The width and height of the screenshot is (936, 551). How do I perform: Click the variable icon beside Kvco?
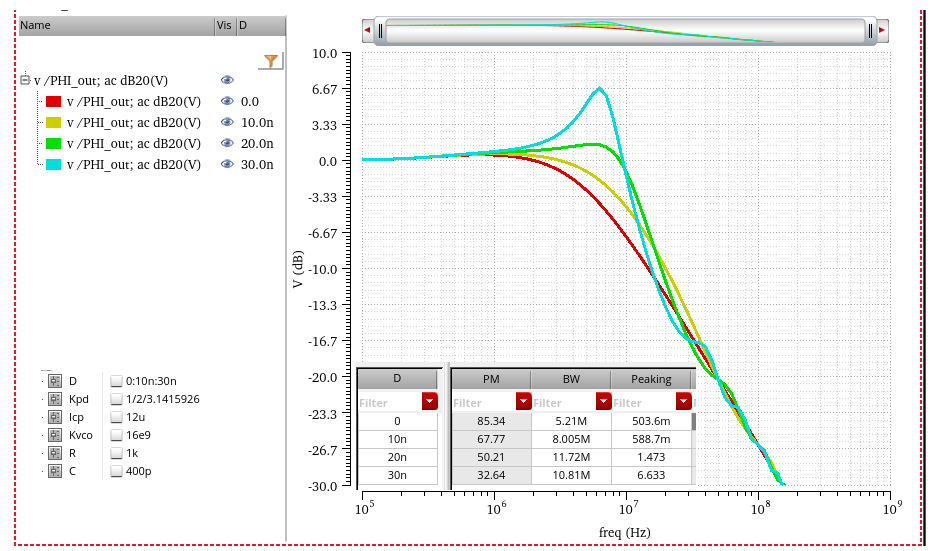[55, 435]
